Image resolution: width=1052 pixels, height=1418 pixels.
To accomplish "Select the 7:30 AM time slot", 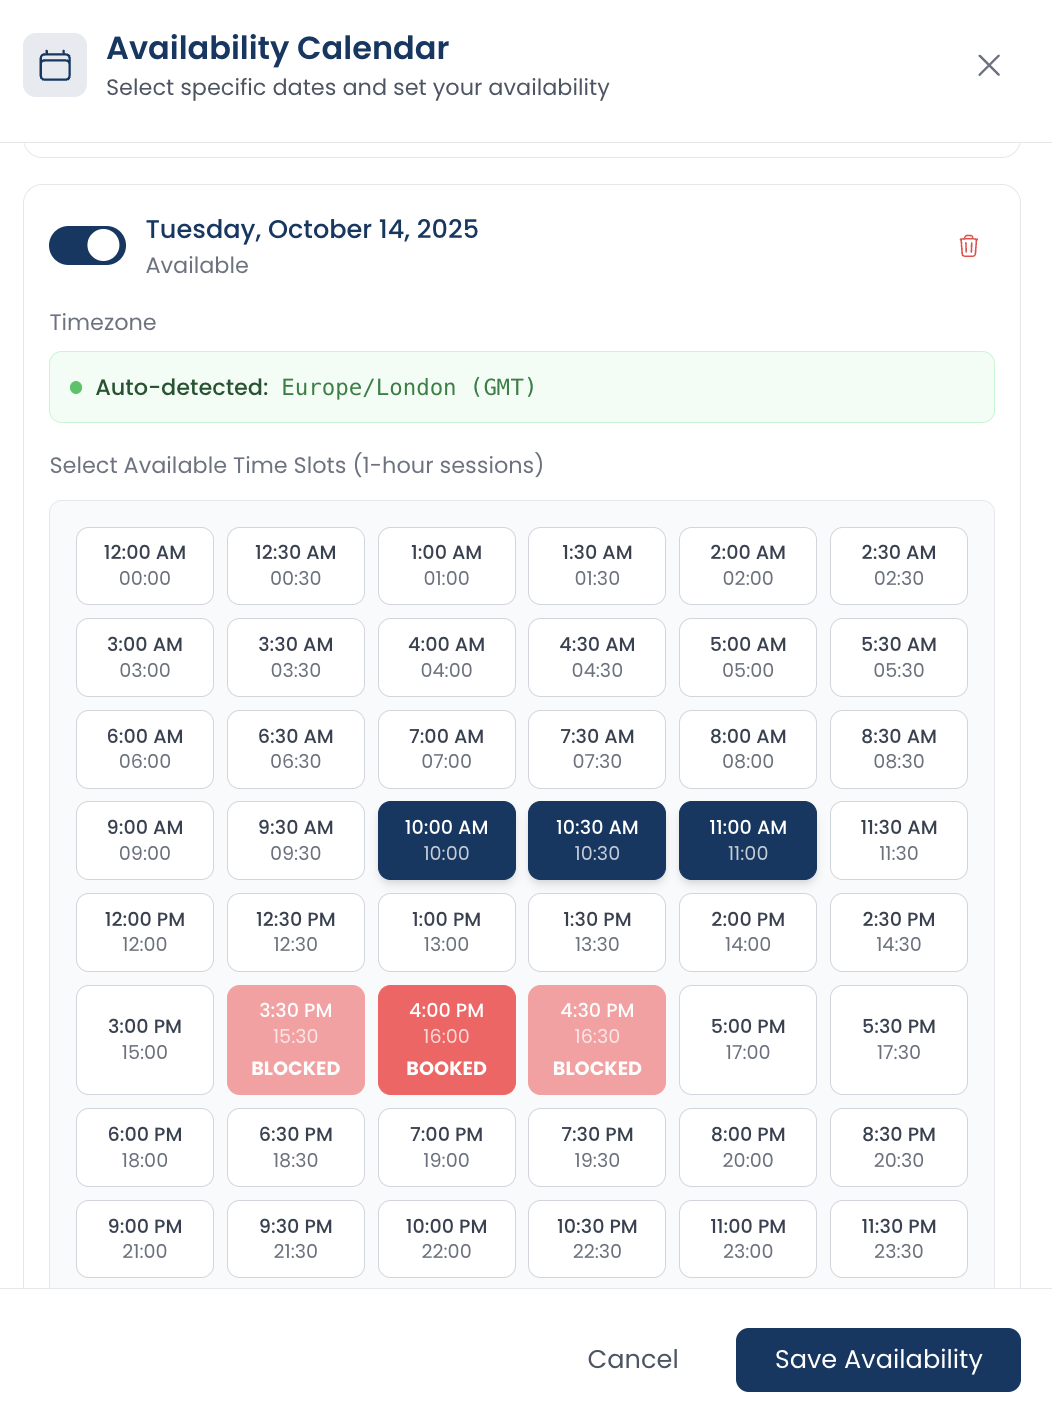I will pos(597,748).
